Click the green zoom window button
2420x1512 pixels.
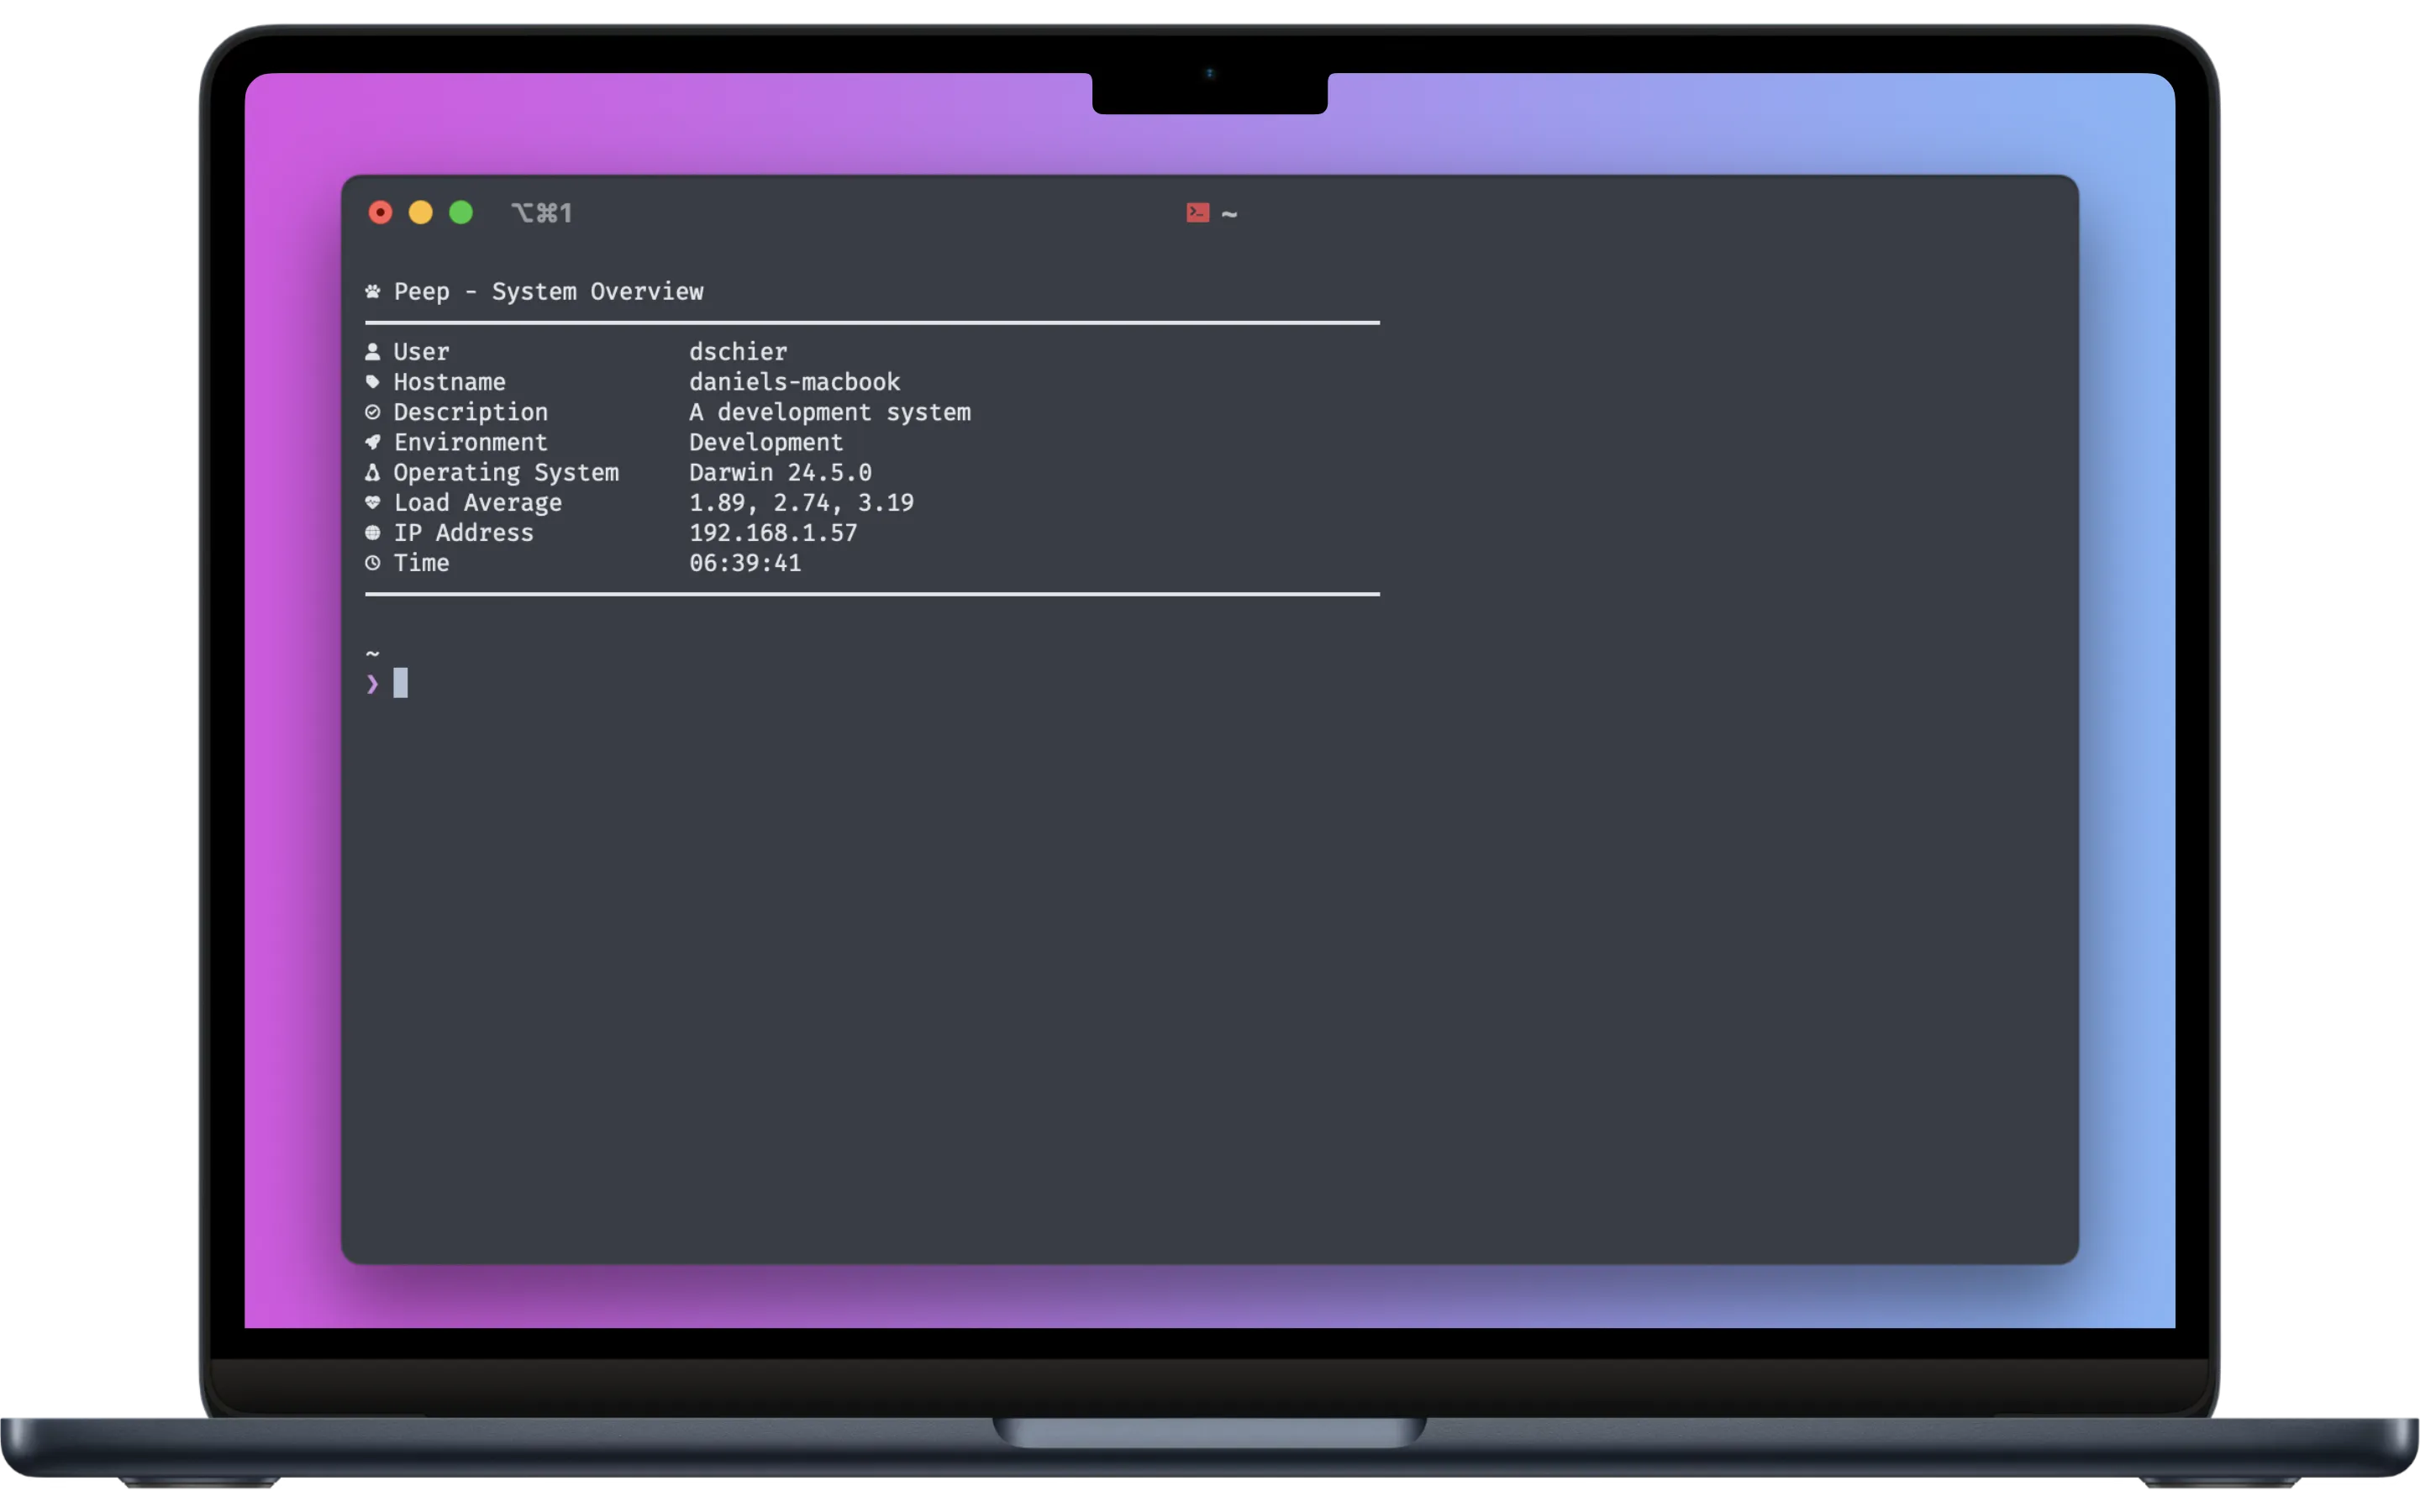pyautogui.click(x=461, y=213)
